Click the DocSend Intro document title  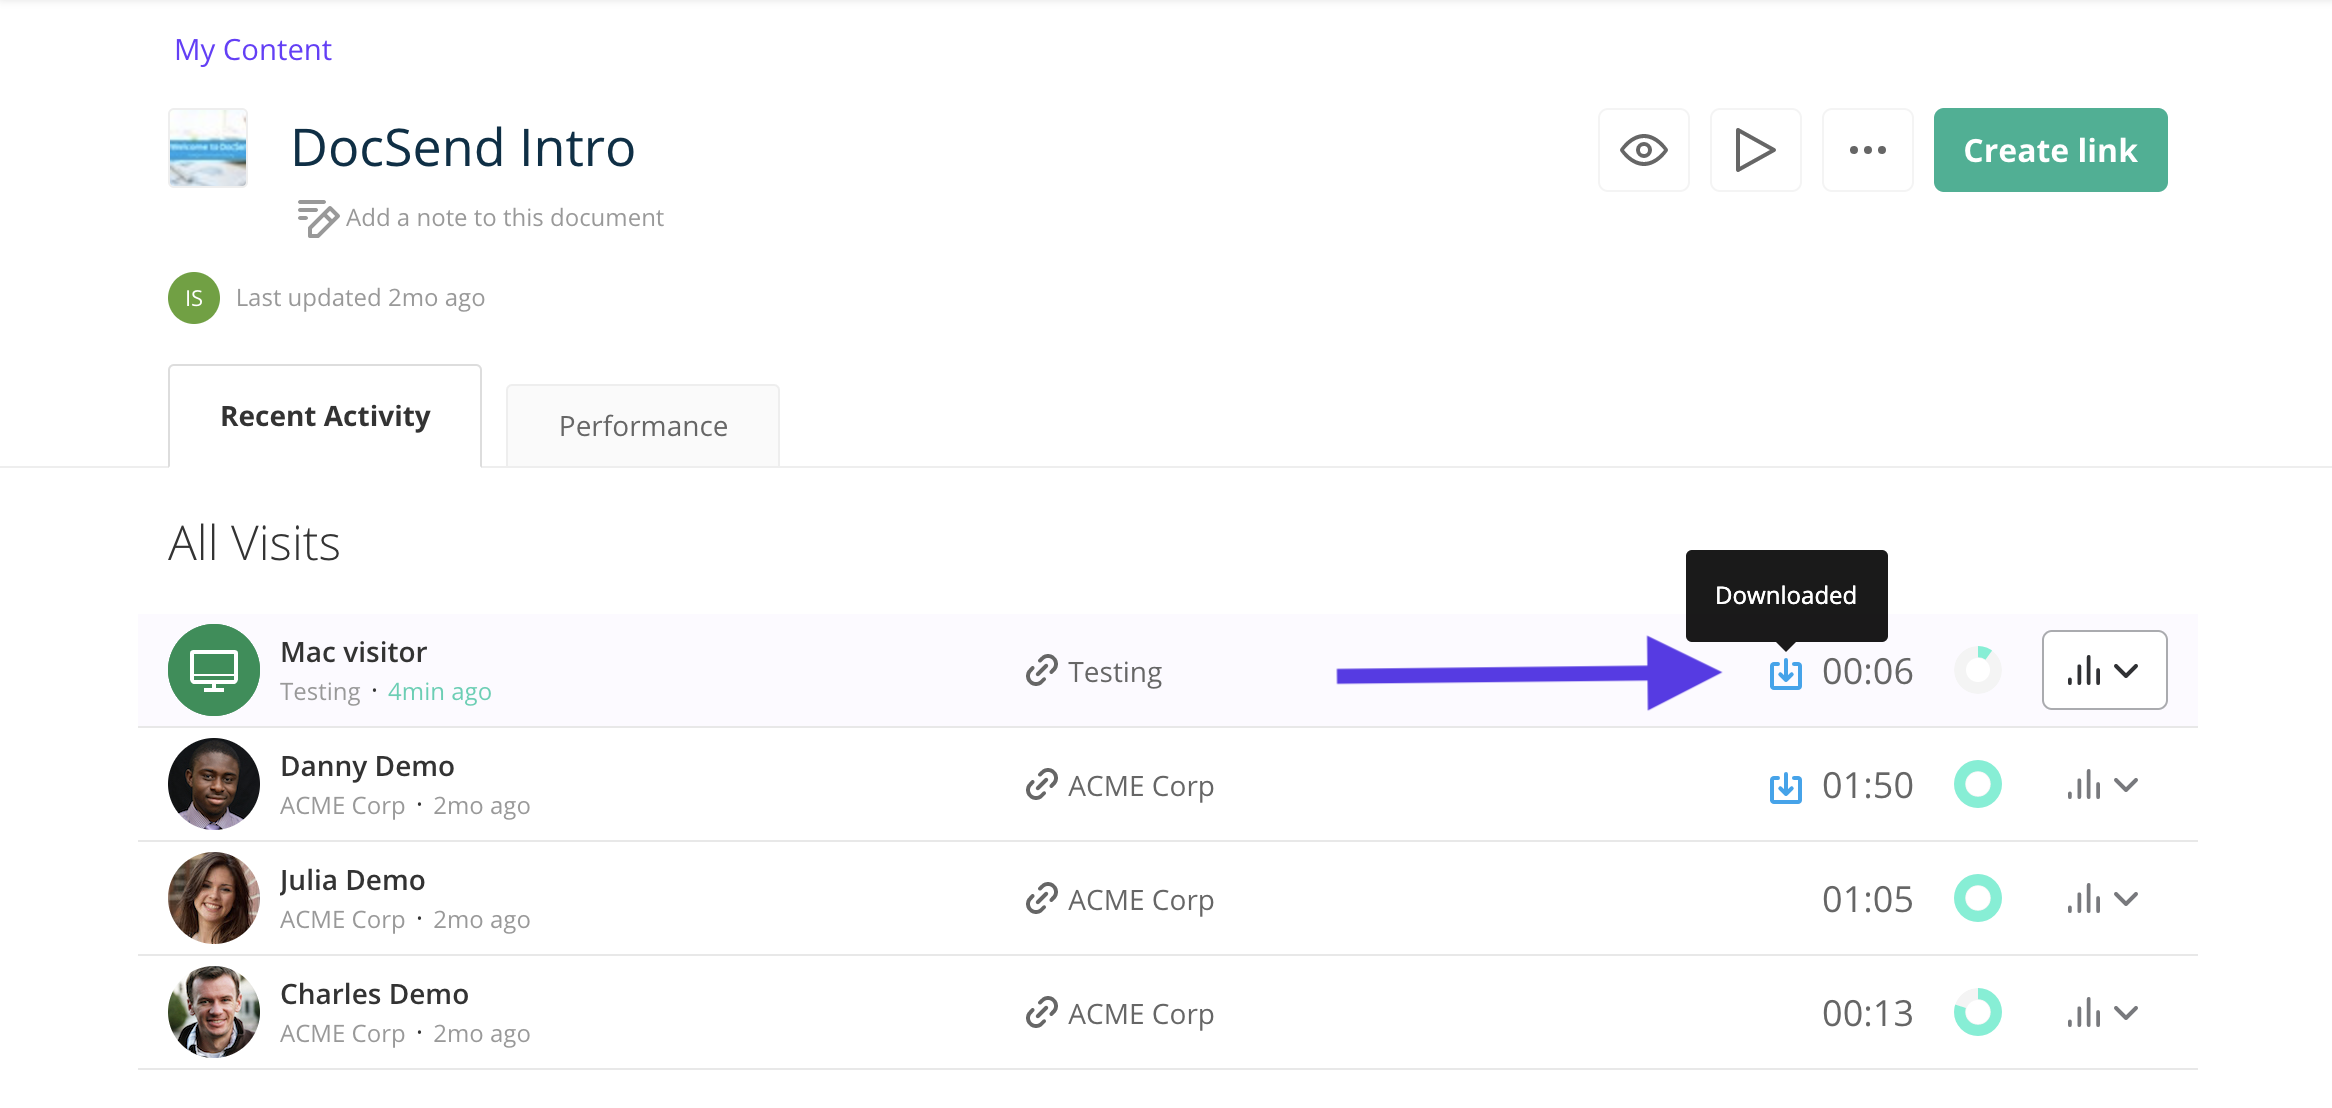463,148
